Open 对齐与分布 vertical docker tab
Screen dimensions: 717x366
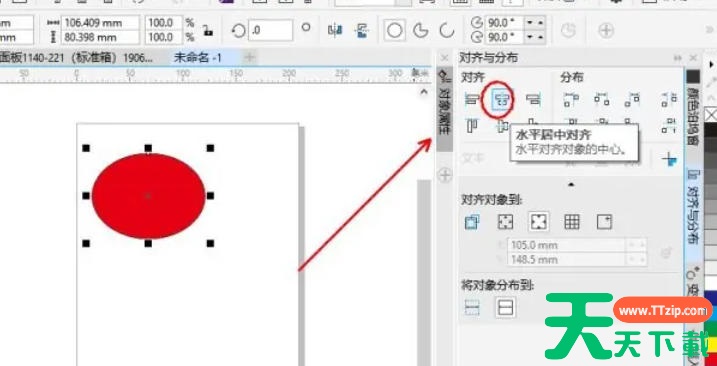click(x=694, y=207)
